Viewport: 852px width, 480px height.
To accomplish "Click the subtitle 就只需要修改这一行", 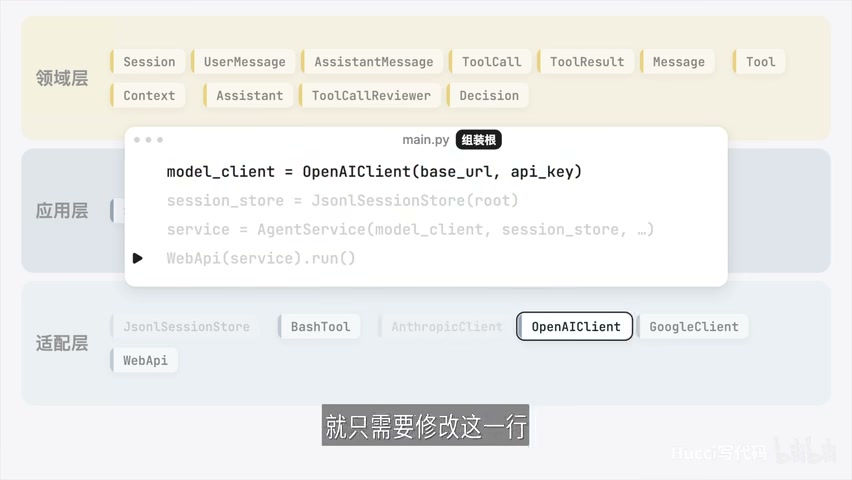I will click(x=425, y=426).
